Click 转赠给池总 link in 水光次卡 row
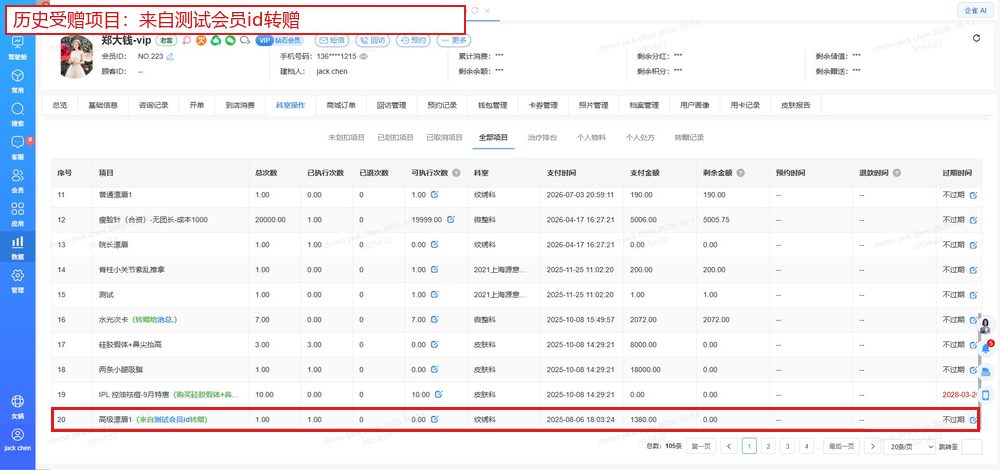The width and height of the screenshot is (1000, 470). point(154,319)
